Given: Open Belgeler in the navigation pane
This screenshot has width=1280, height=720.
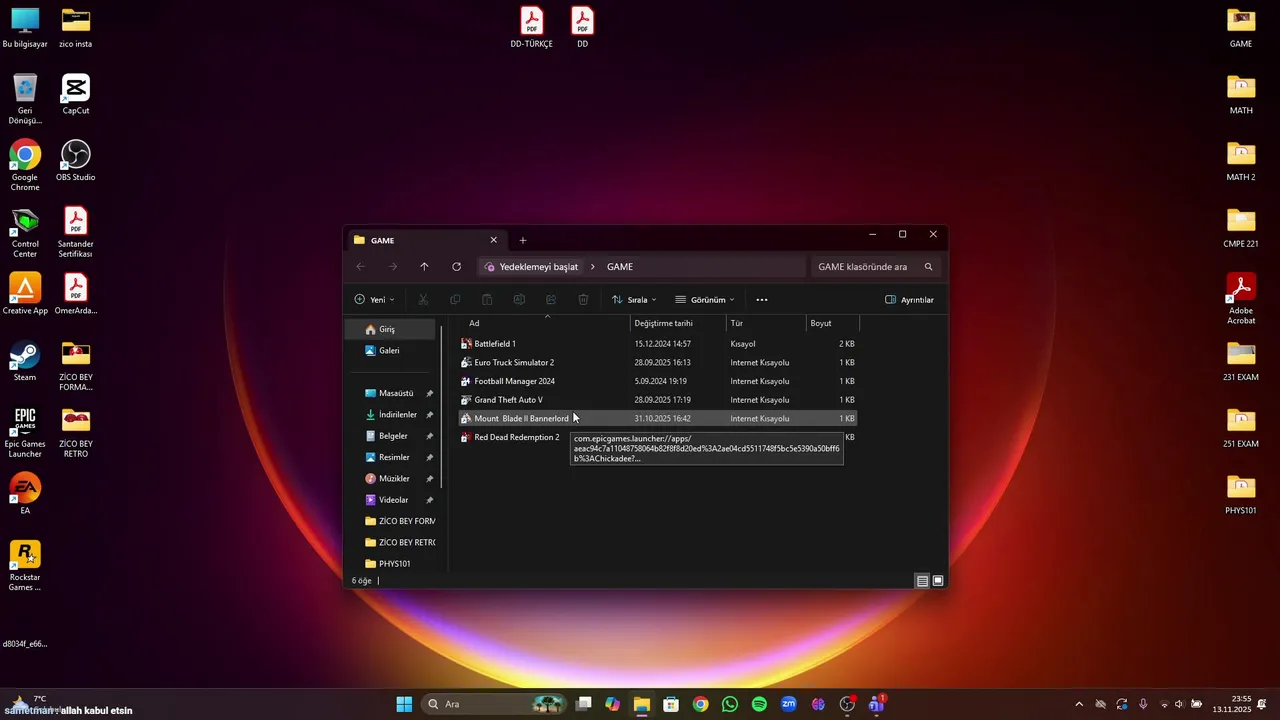Looking at the screenshot, I should [391, 436].
